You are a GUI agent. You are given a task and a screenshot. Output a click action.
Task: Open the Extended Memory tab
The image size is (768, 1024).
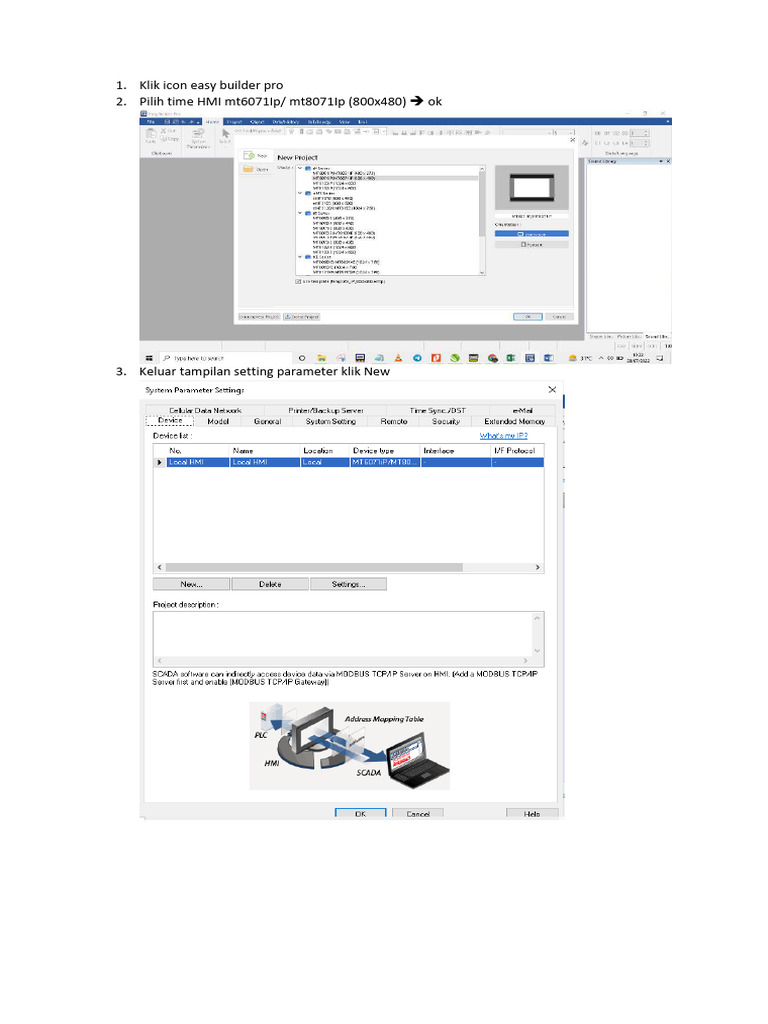515,421
